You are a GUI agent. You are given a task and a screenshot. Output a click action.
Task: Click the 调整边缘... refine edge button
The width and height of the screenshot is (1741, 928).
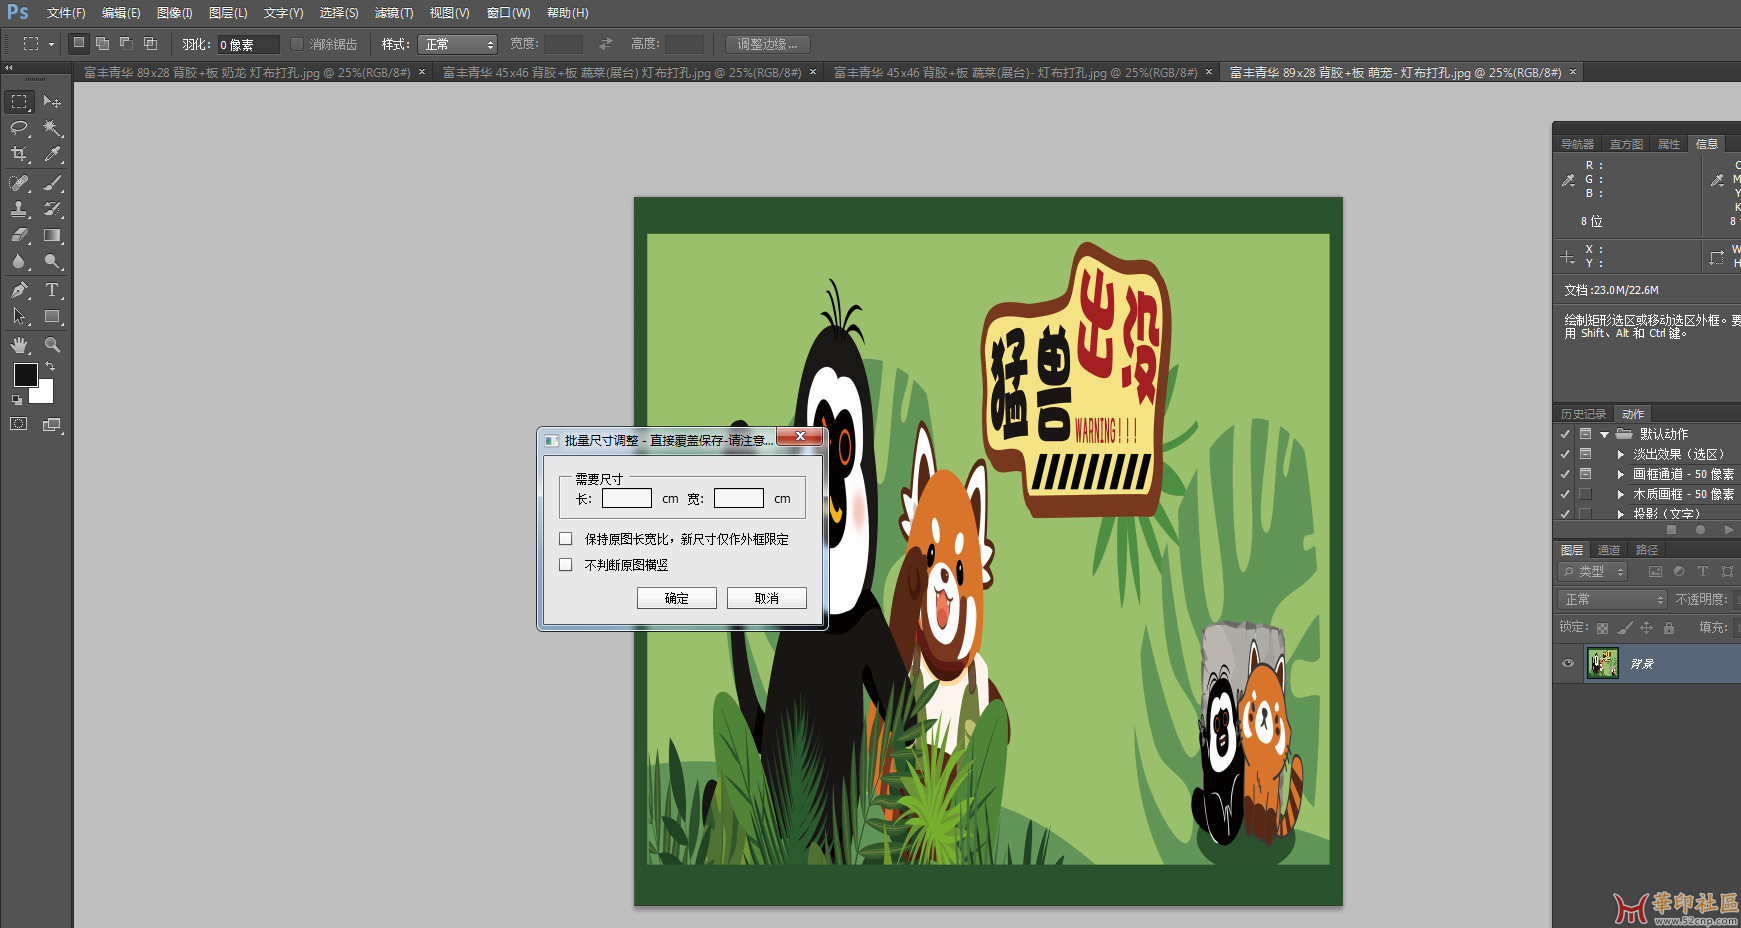point(767,44)
